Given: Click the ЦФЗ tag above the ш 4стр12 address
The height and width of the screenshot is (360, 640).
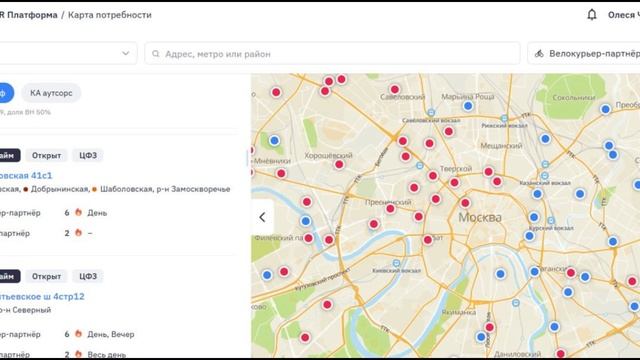Looking at the screenshot, I should (88, 276).
